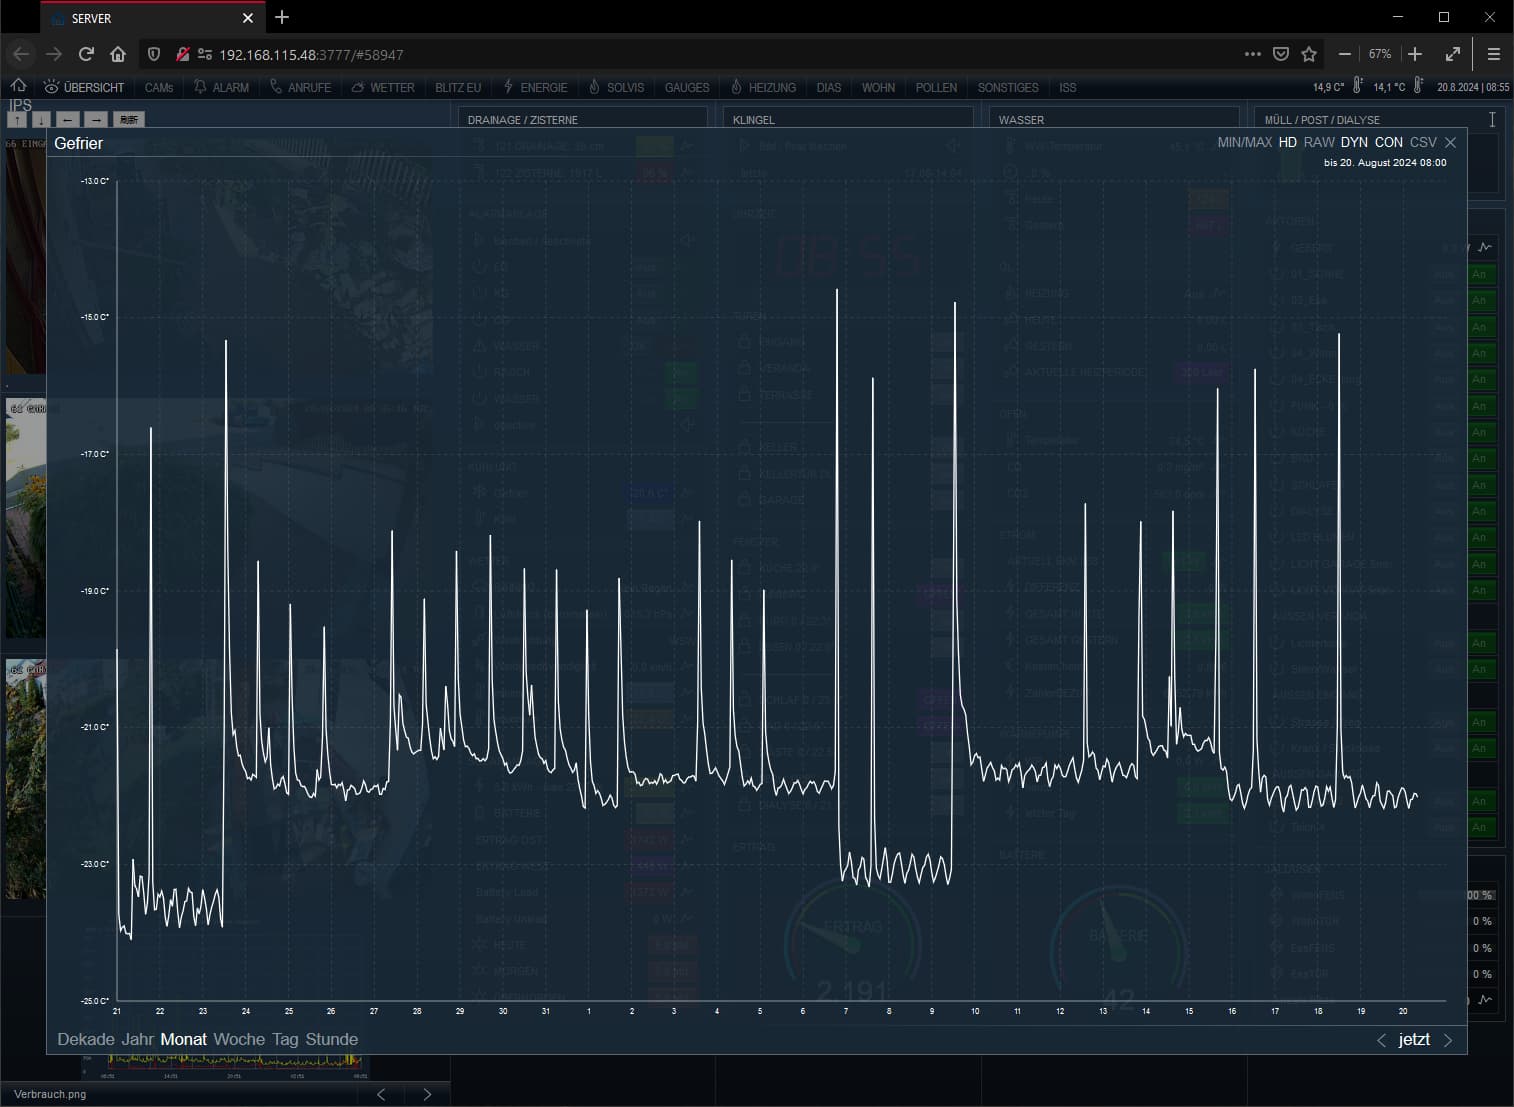The image size is (1514, 1107).
Task: Open the Firefox hamburger menu
Action: click(1493, 54)
